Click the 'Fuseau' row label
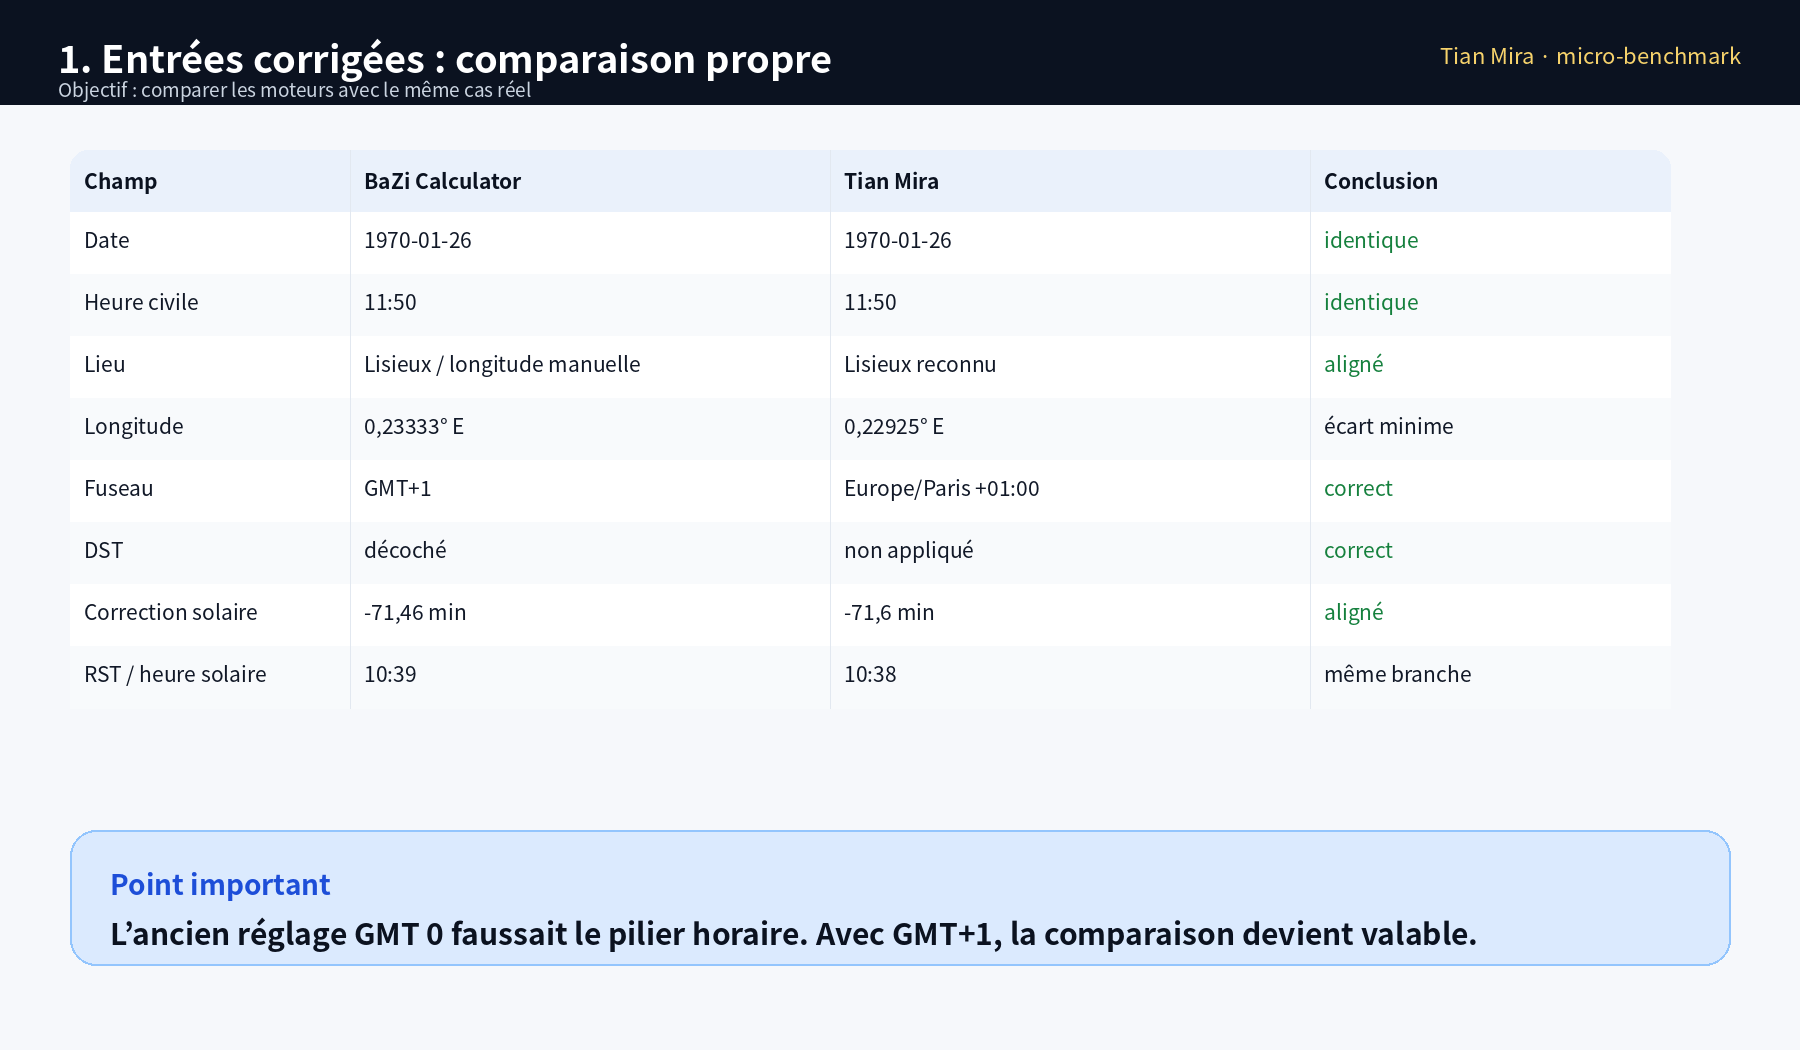This screenshot has width=1800, height=1050. 119,488
